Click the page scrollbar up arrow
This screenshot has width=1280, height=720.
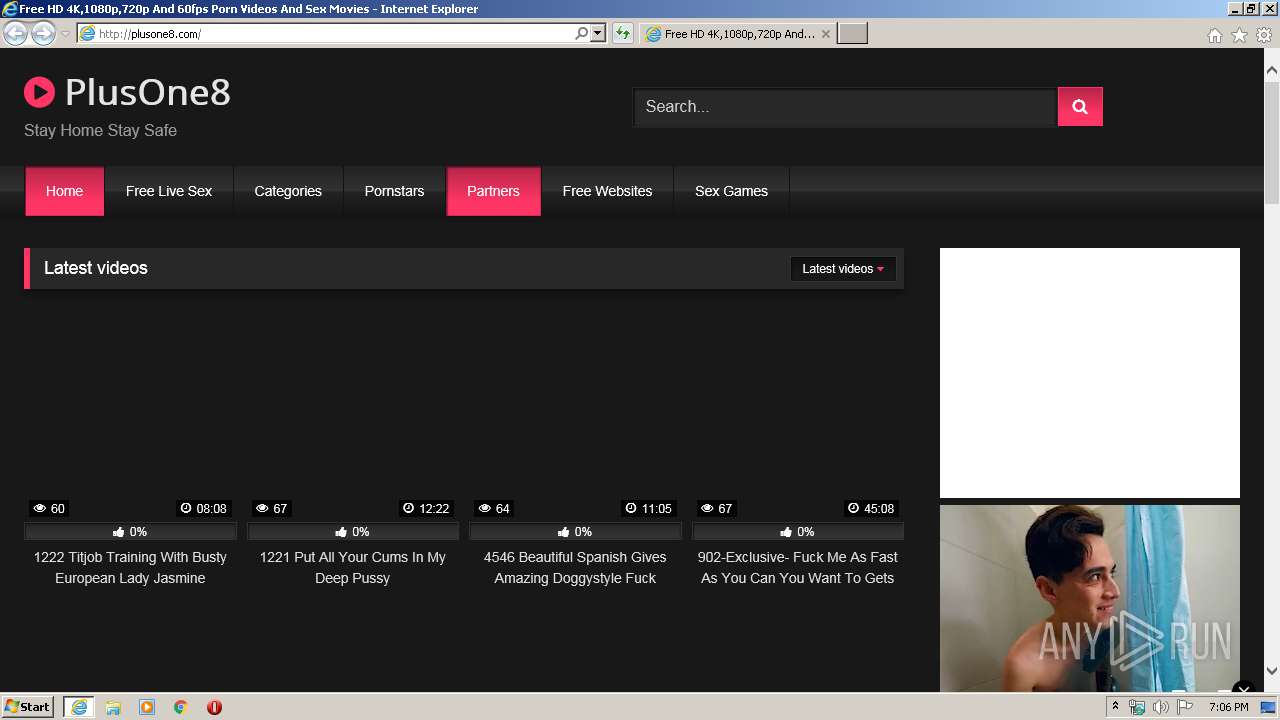click(x=1272, y=71)
